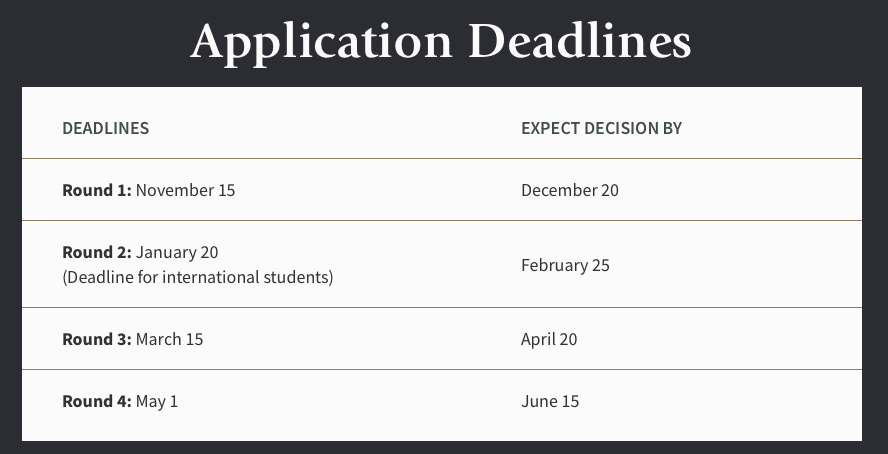This screenshot has height=454, width=888.
Task: Click the DEADLINES column header
Action: tap(105, 128)
